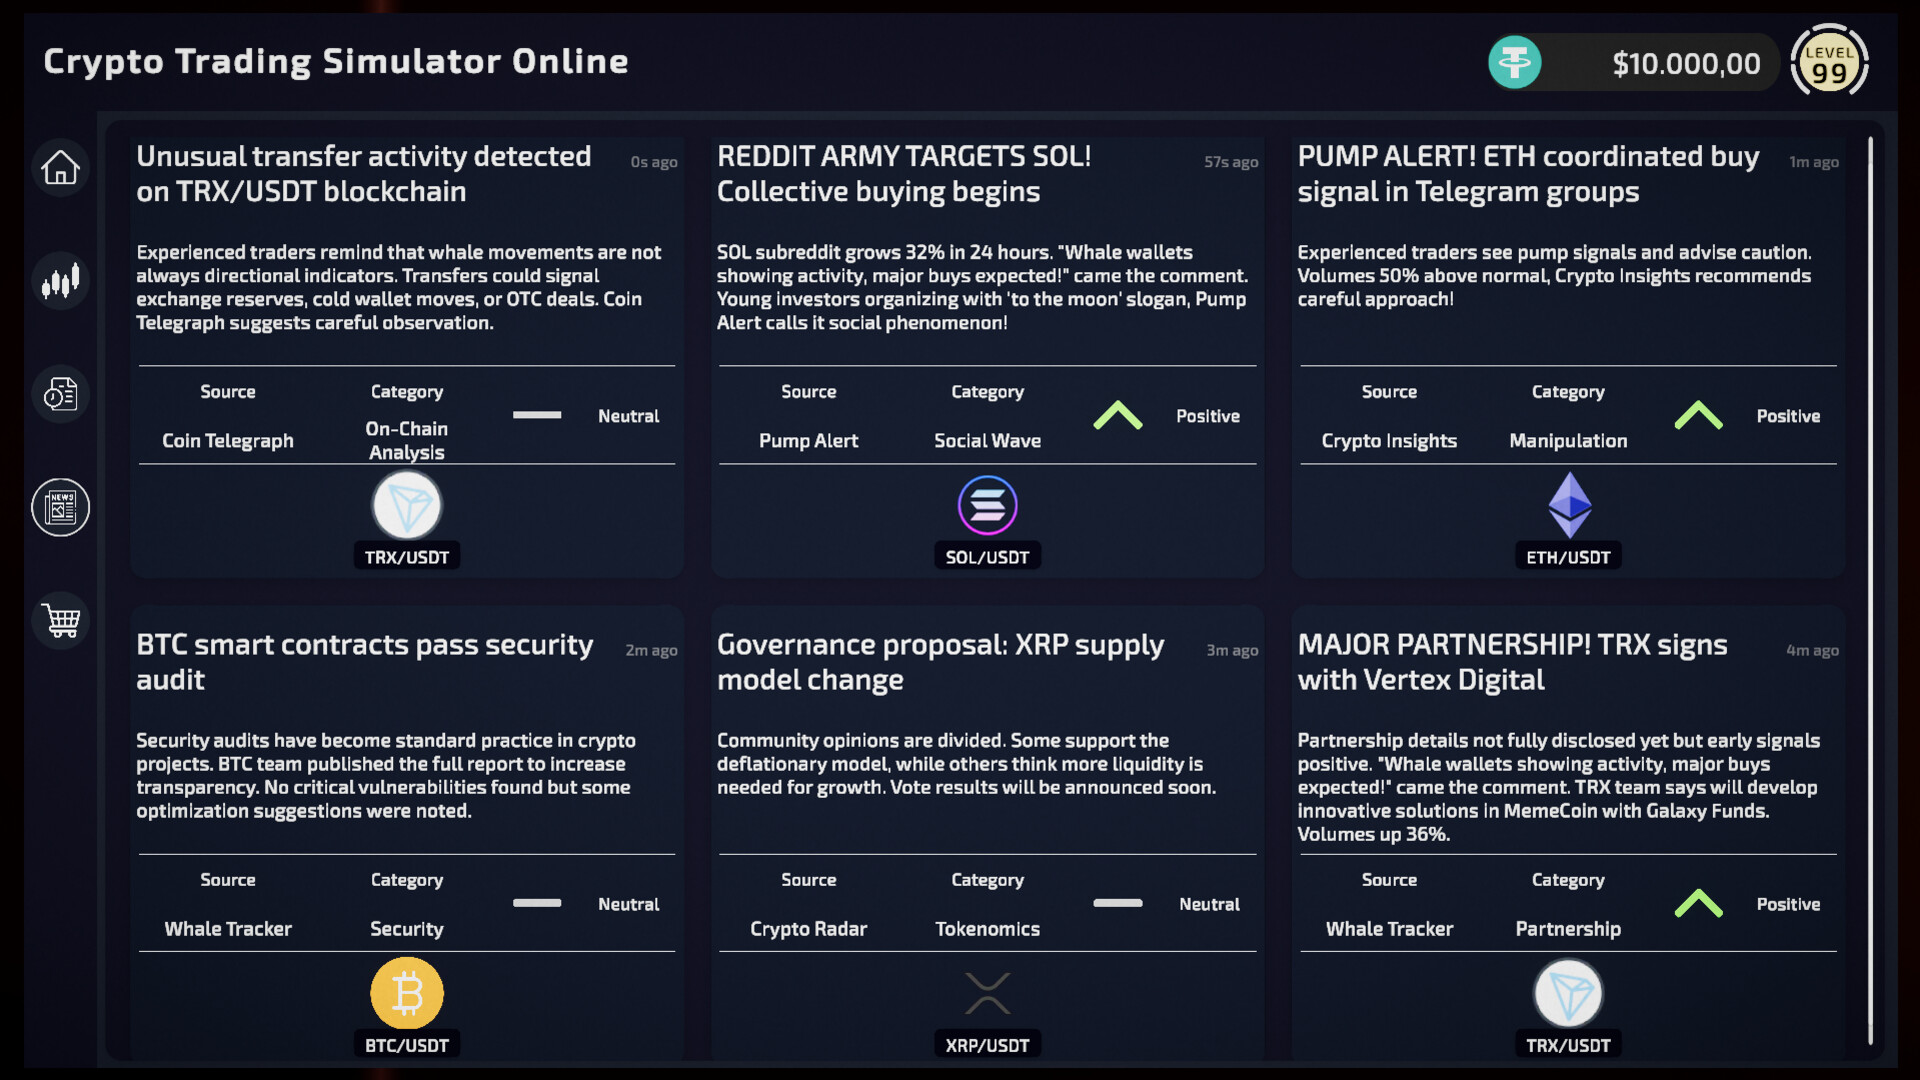Click the Bitcoin coin logo
Viewport: 1920px width, 1080px height.
pyautogui.click(x=407, y=993)
